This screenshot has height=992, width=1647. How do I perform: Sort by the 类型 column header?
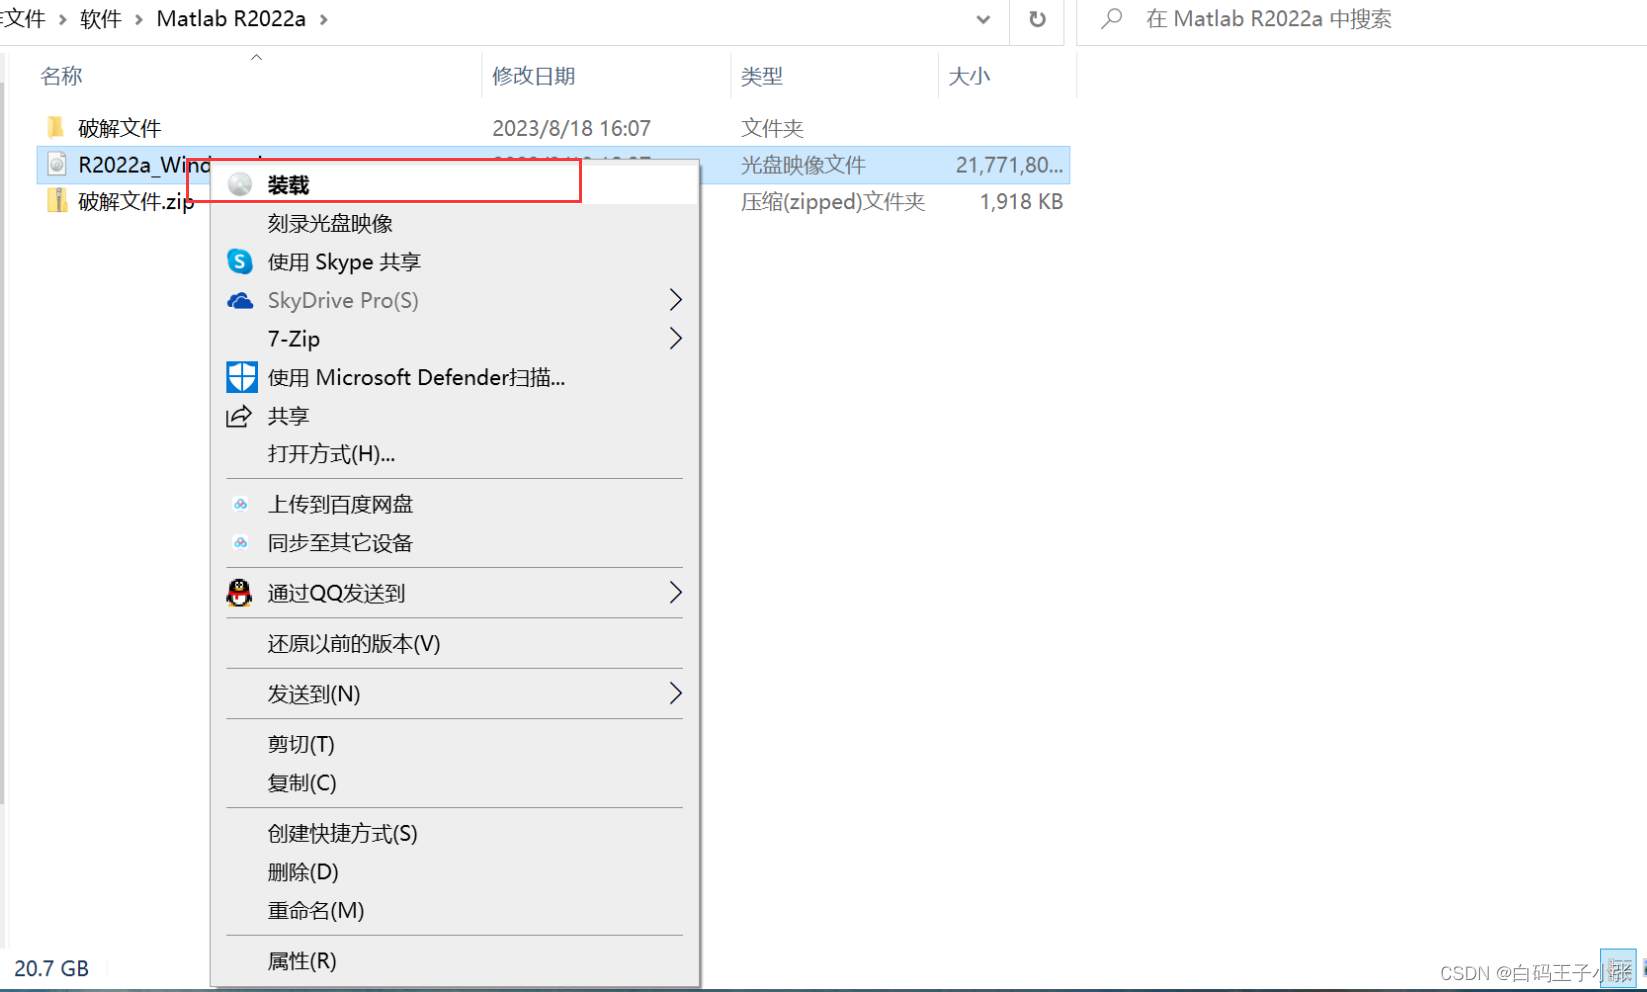point(762,76)
